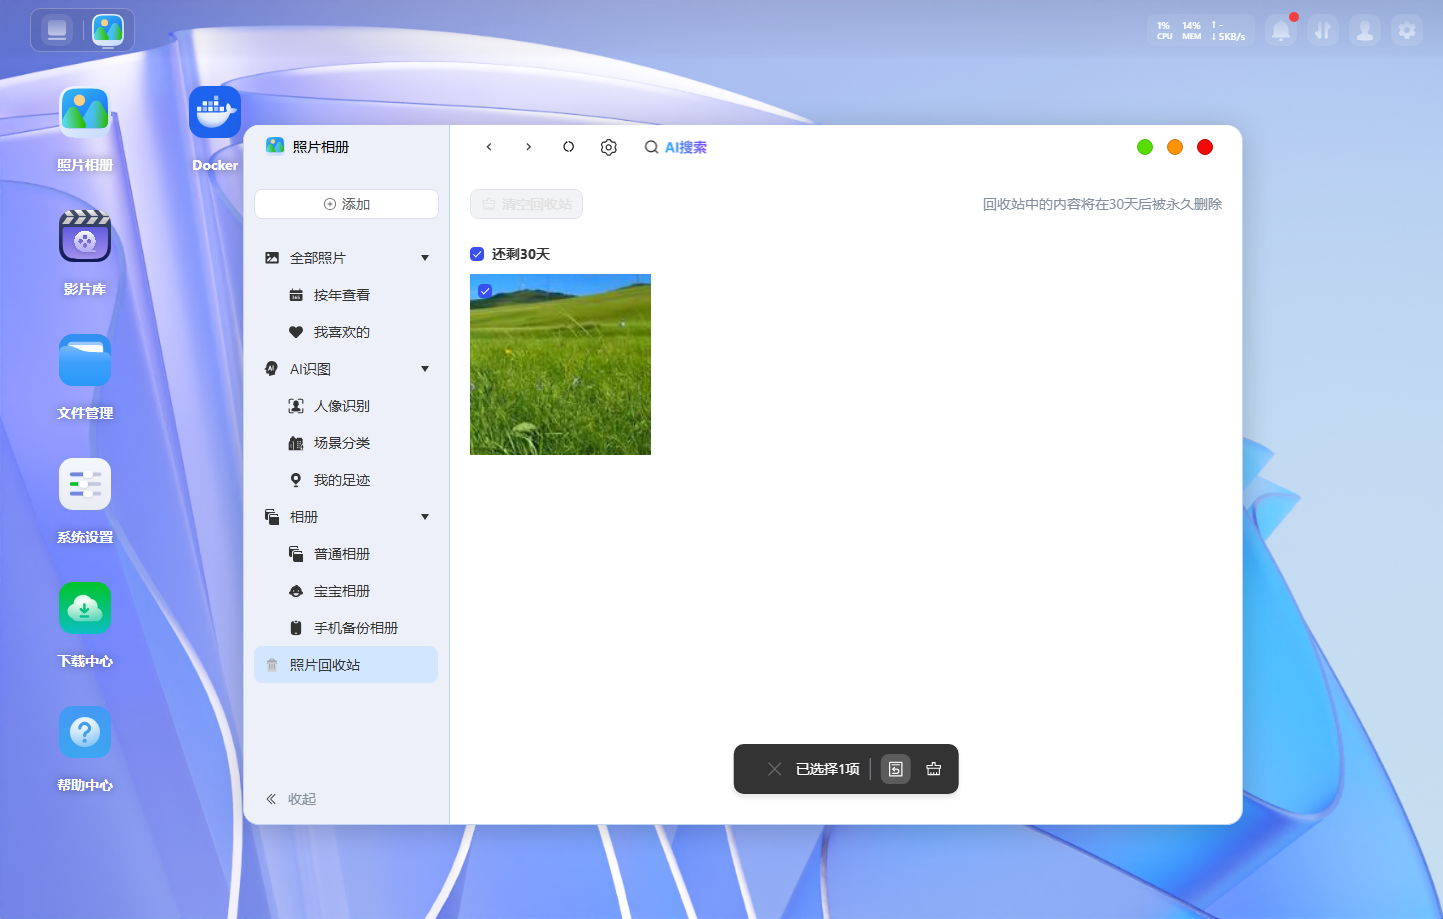
Task: Open 人像识别 in the sidebar
Action: tap(342, 406)
